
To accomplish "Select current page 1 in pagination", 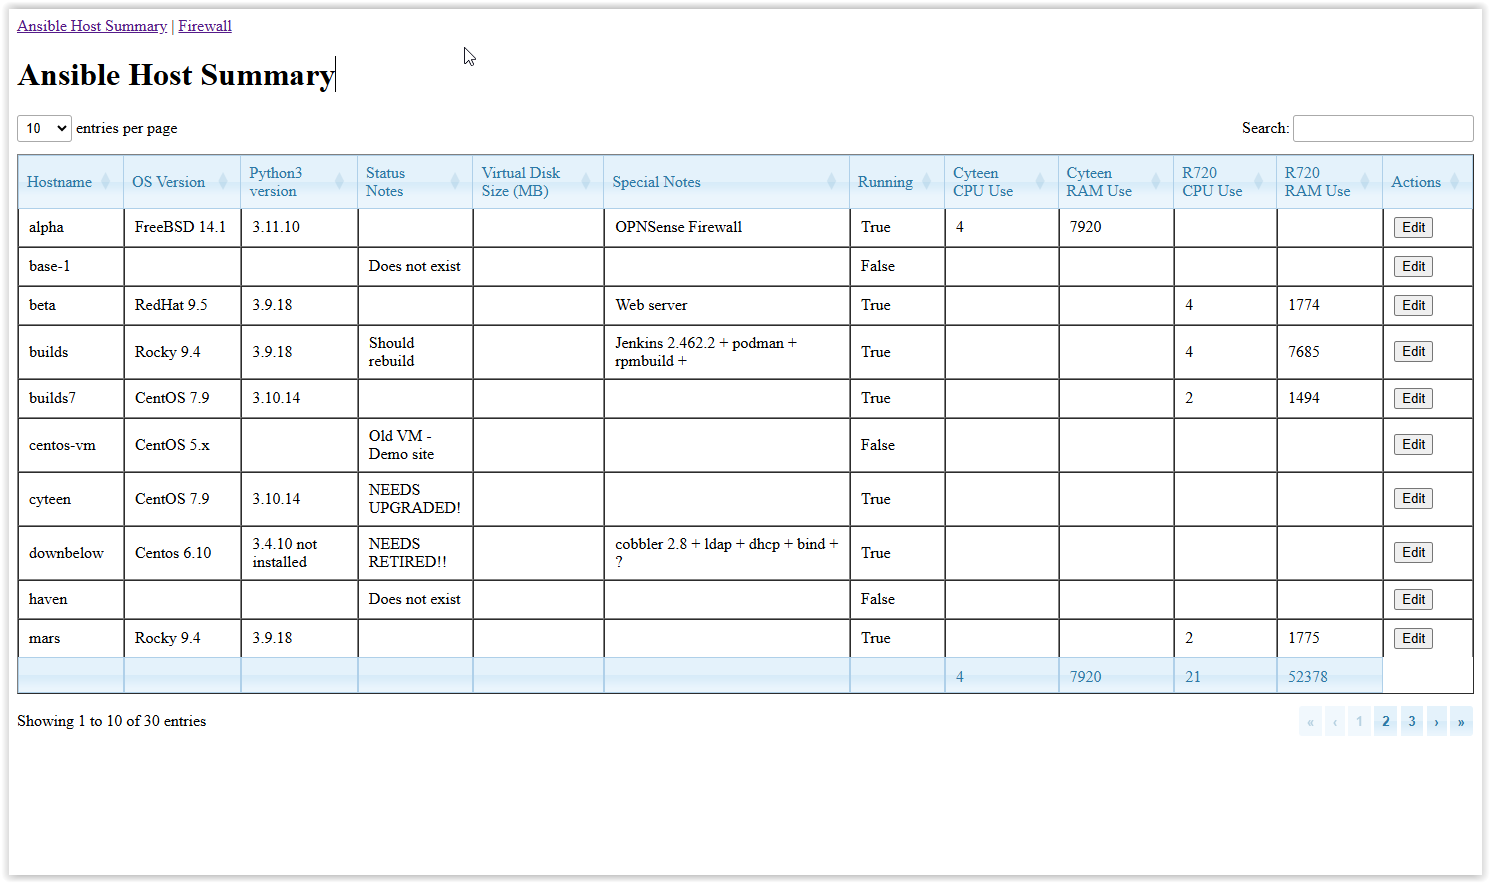I will tap(1359, 721).
